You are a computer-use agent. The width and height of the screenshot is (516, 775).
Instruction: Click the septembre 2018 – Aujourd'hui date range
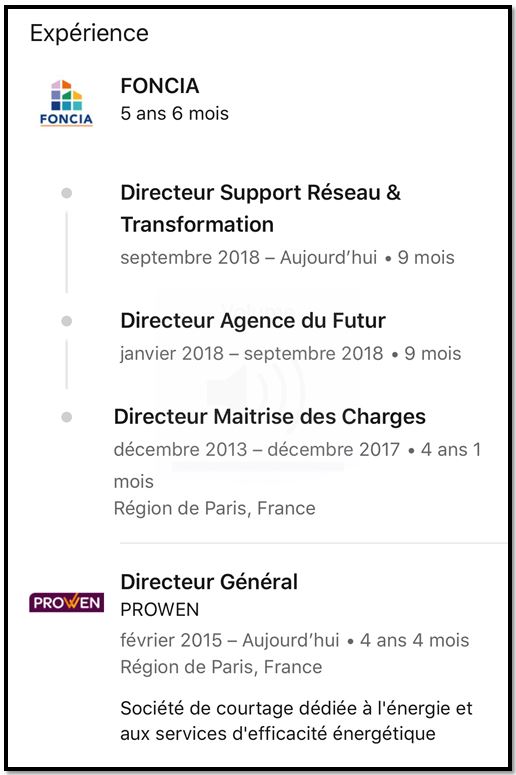click(x=249, y=258)
